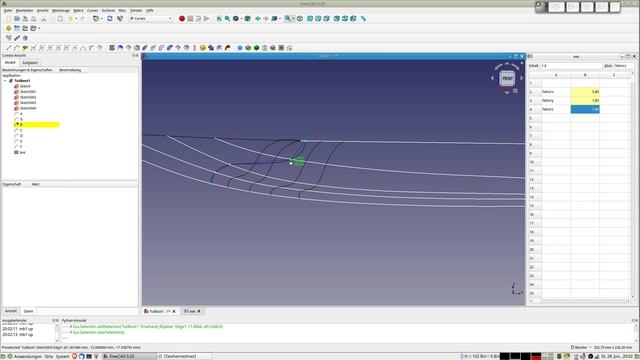Click the paste clipboard icon in toolbar
640x360 pixels.
click(x=60, y=18)
